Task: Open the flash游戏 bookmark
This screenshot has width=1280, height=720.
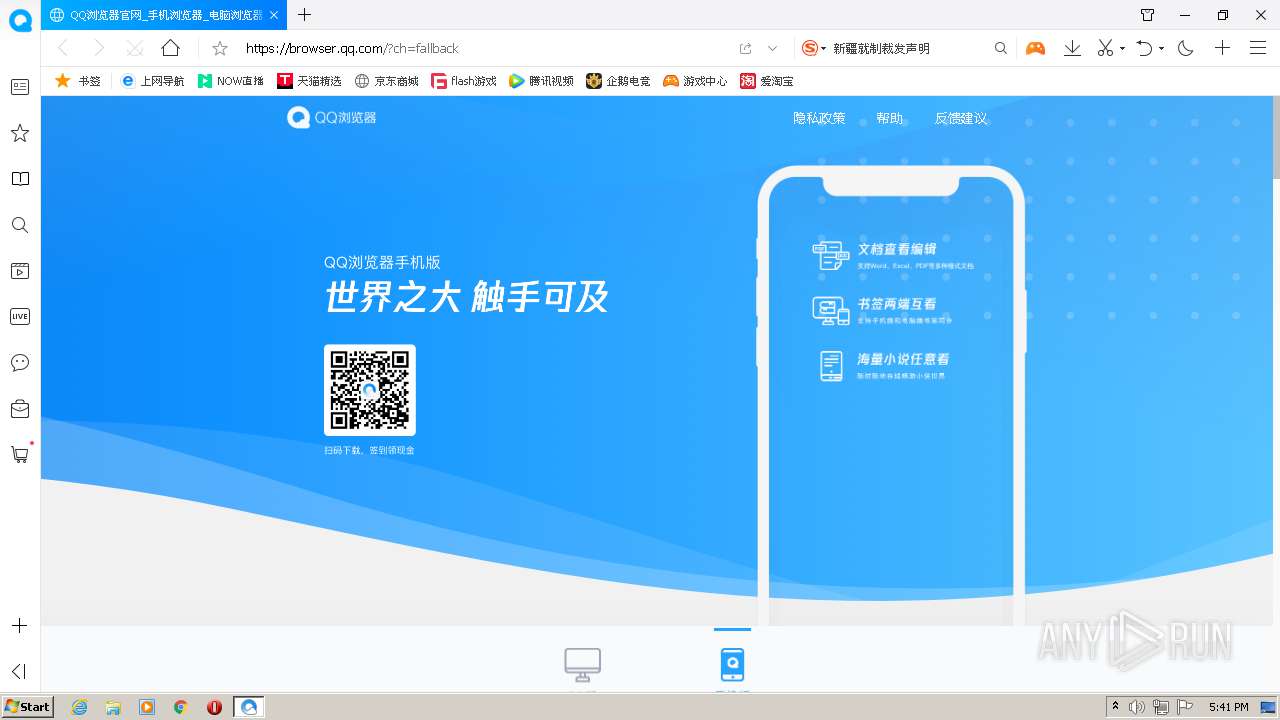Action: tap(464, 81)
